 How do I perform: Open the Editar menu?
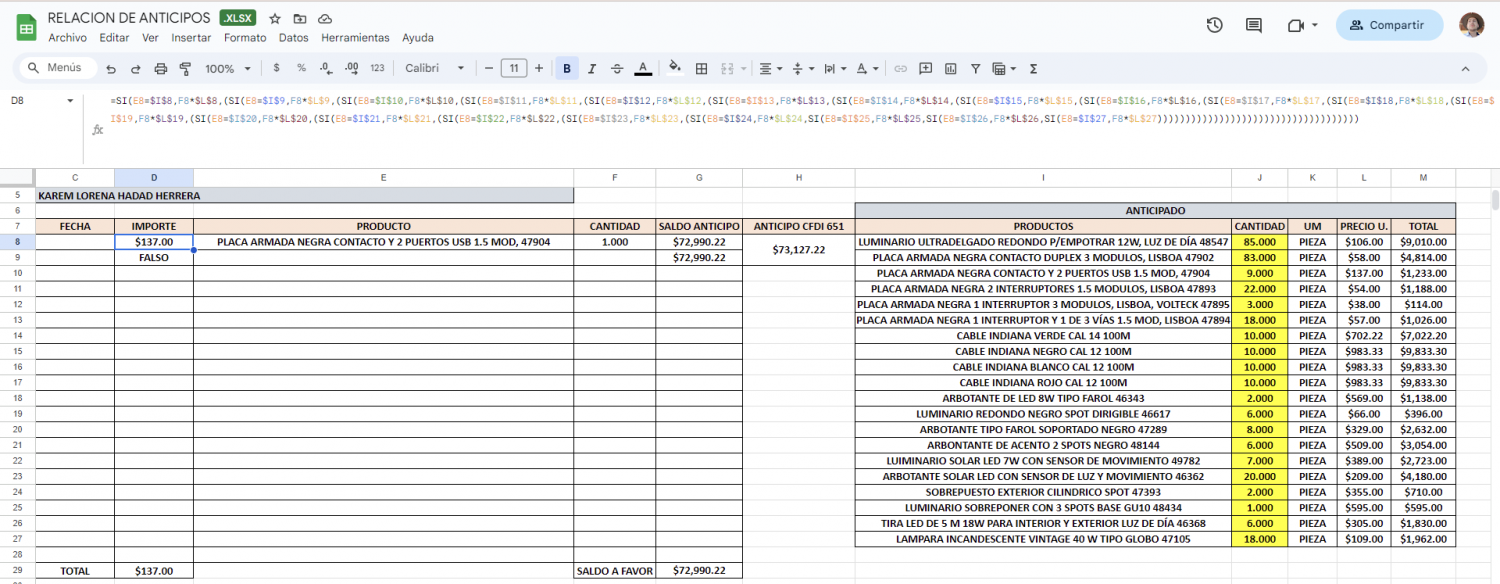[114, 37]
